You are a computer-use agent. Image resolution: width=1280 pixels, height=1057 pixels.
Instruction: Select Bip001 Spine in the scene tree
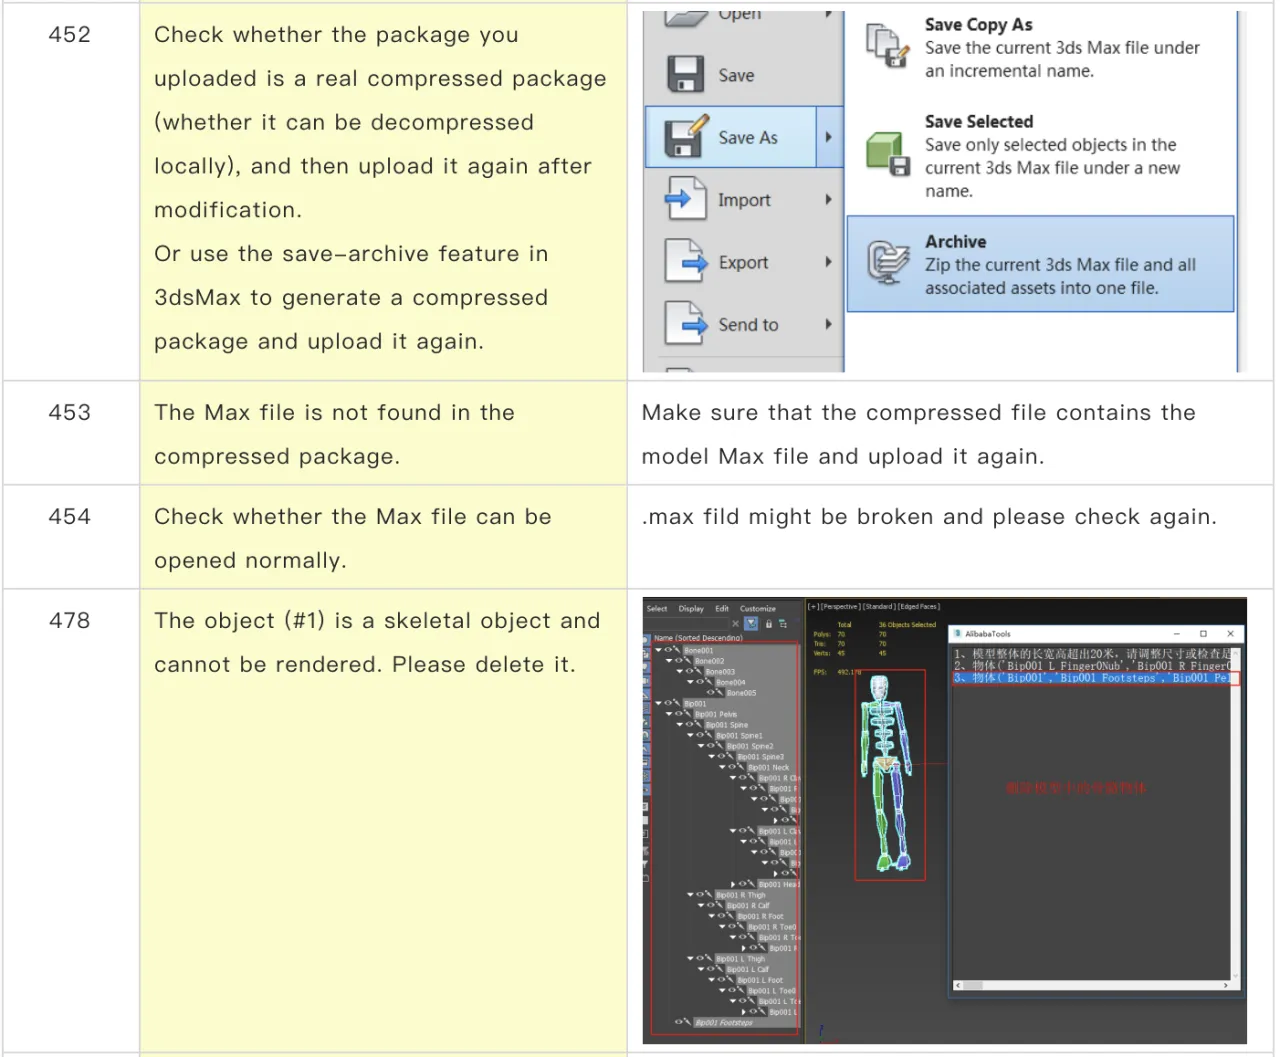pos(726,725)
